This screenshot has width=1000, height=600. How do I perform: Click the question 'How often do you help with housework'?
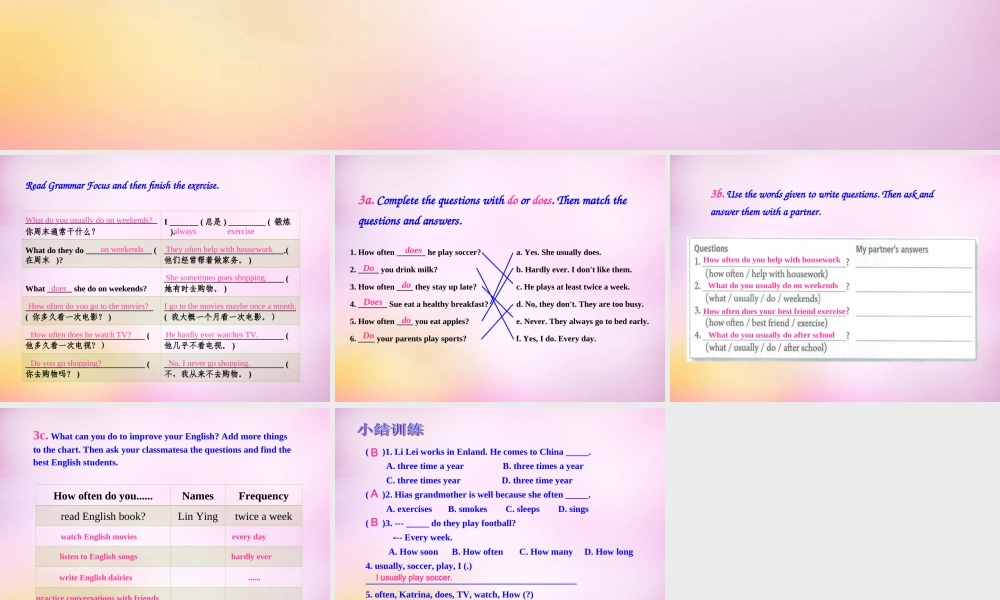click(772, 259)
